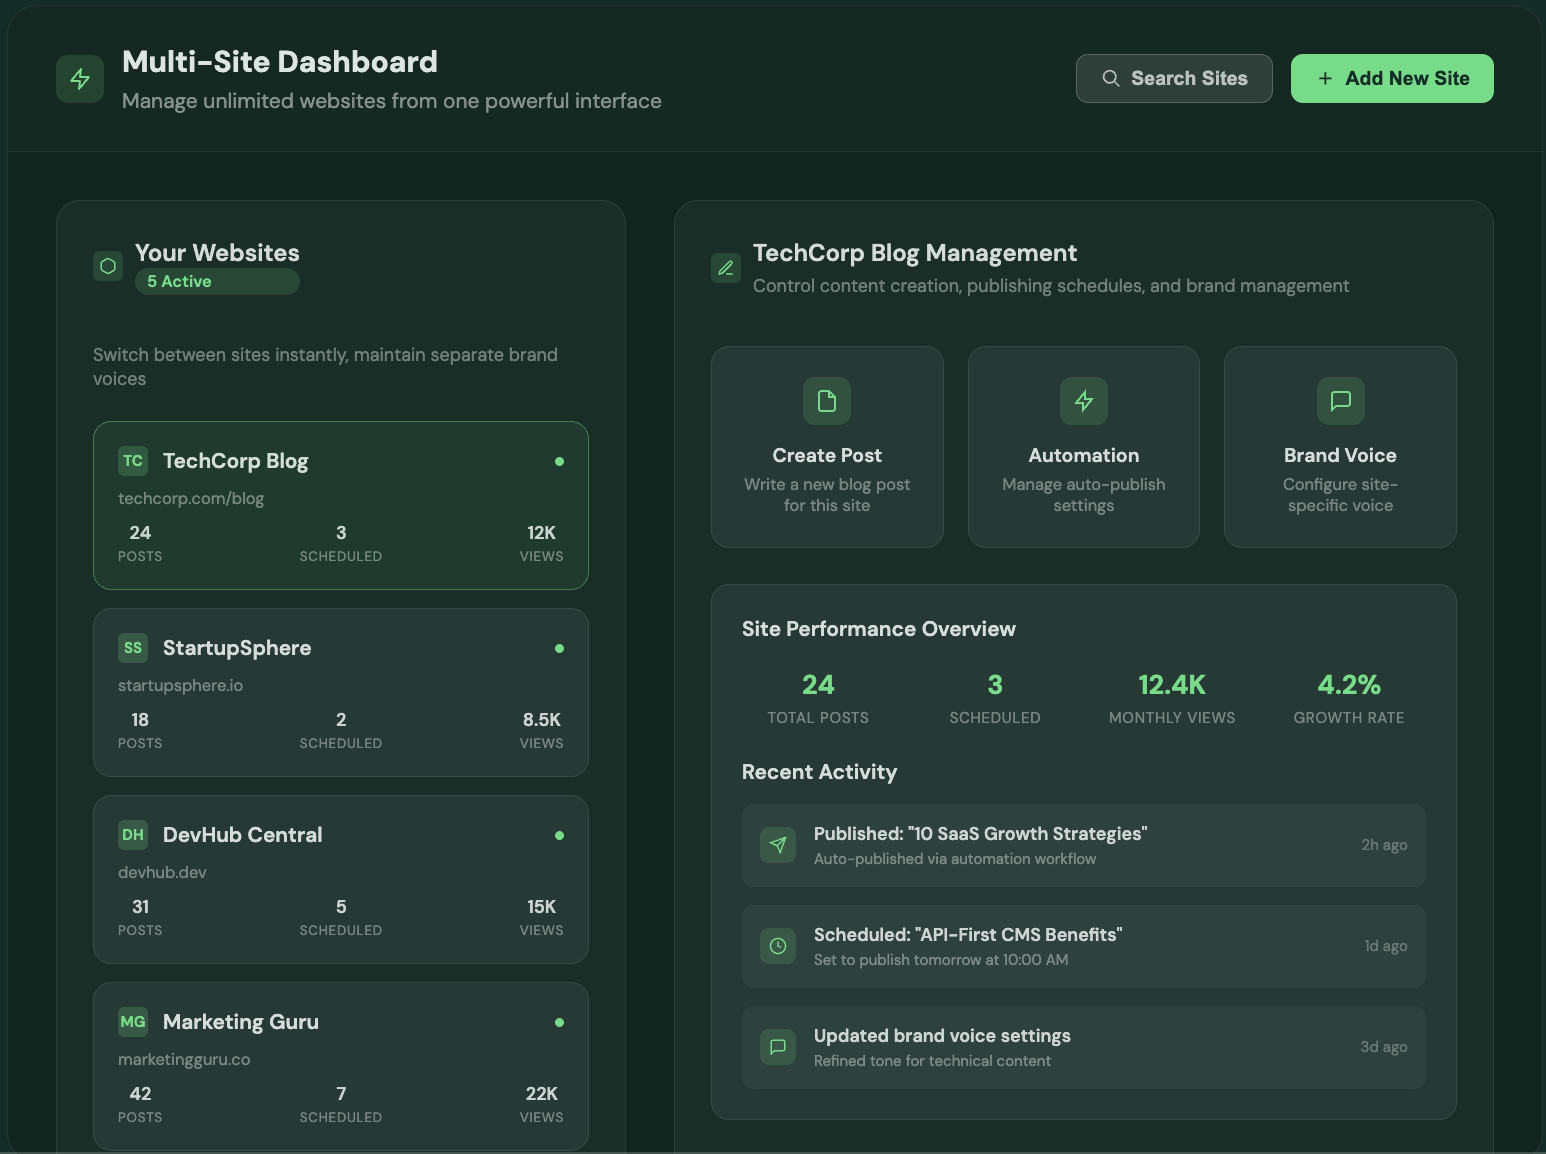Click the paper plane icon on Published activity
The height and width of the screenshot is (1154, 1546).
778,845
